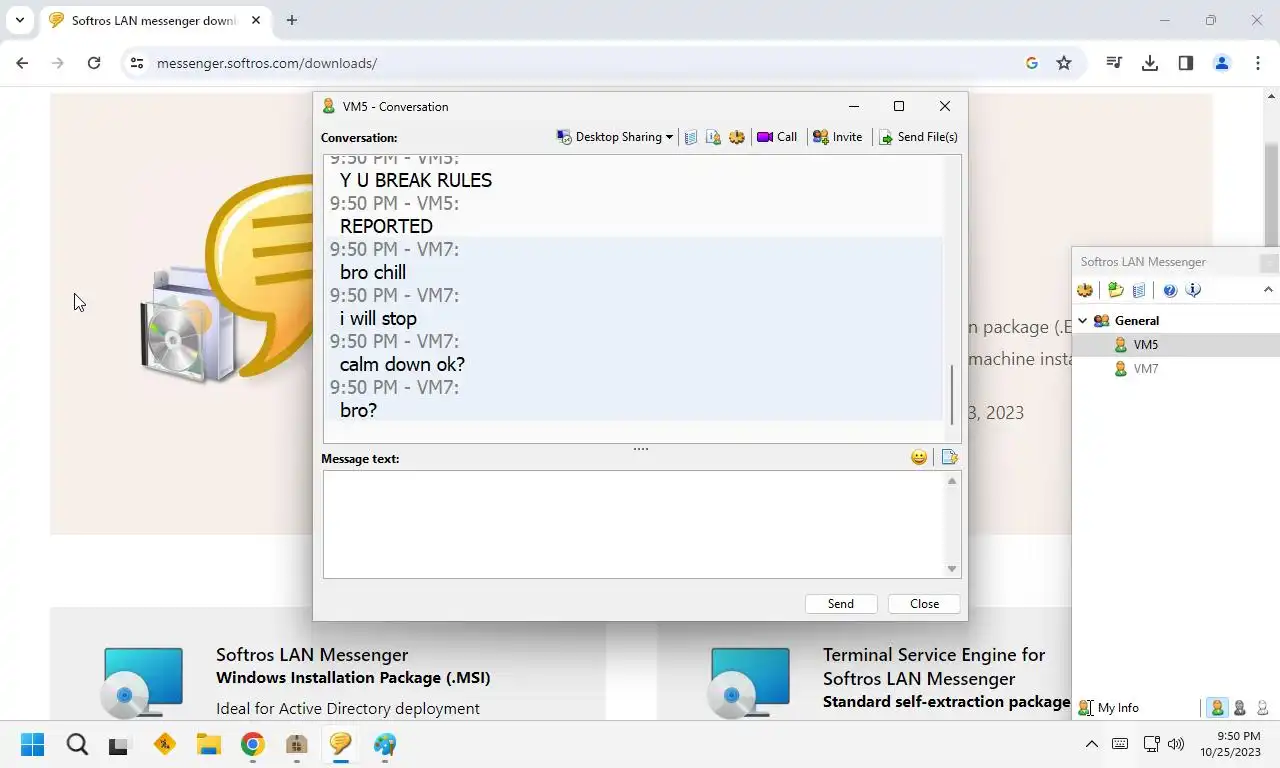1280x768 pixels.
Task: Click the Close button in conversation window
Action: pos(925,604)
